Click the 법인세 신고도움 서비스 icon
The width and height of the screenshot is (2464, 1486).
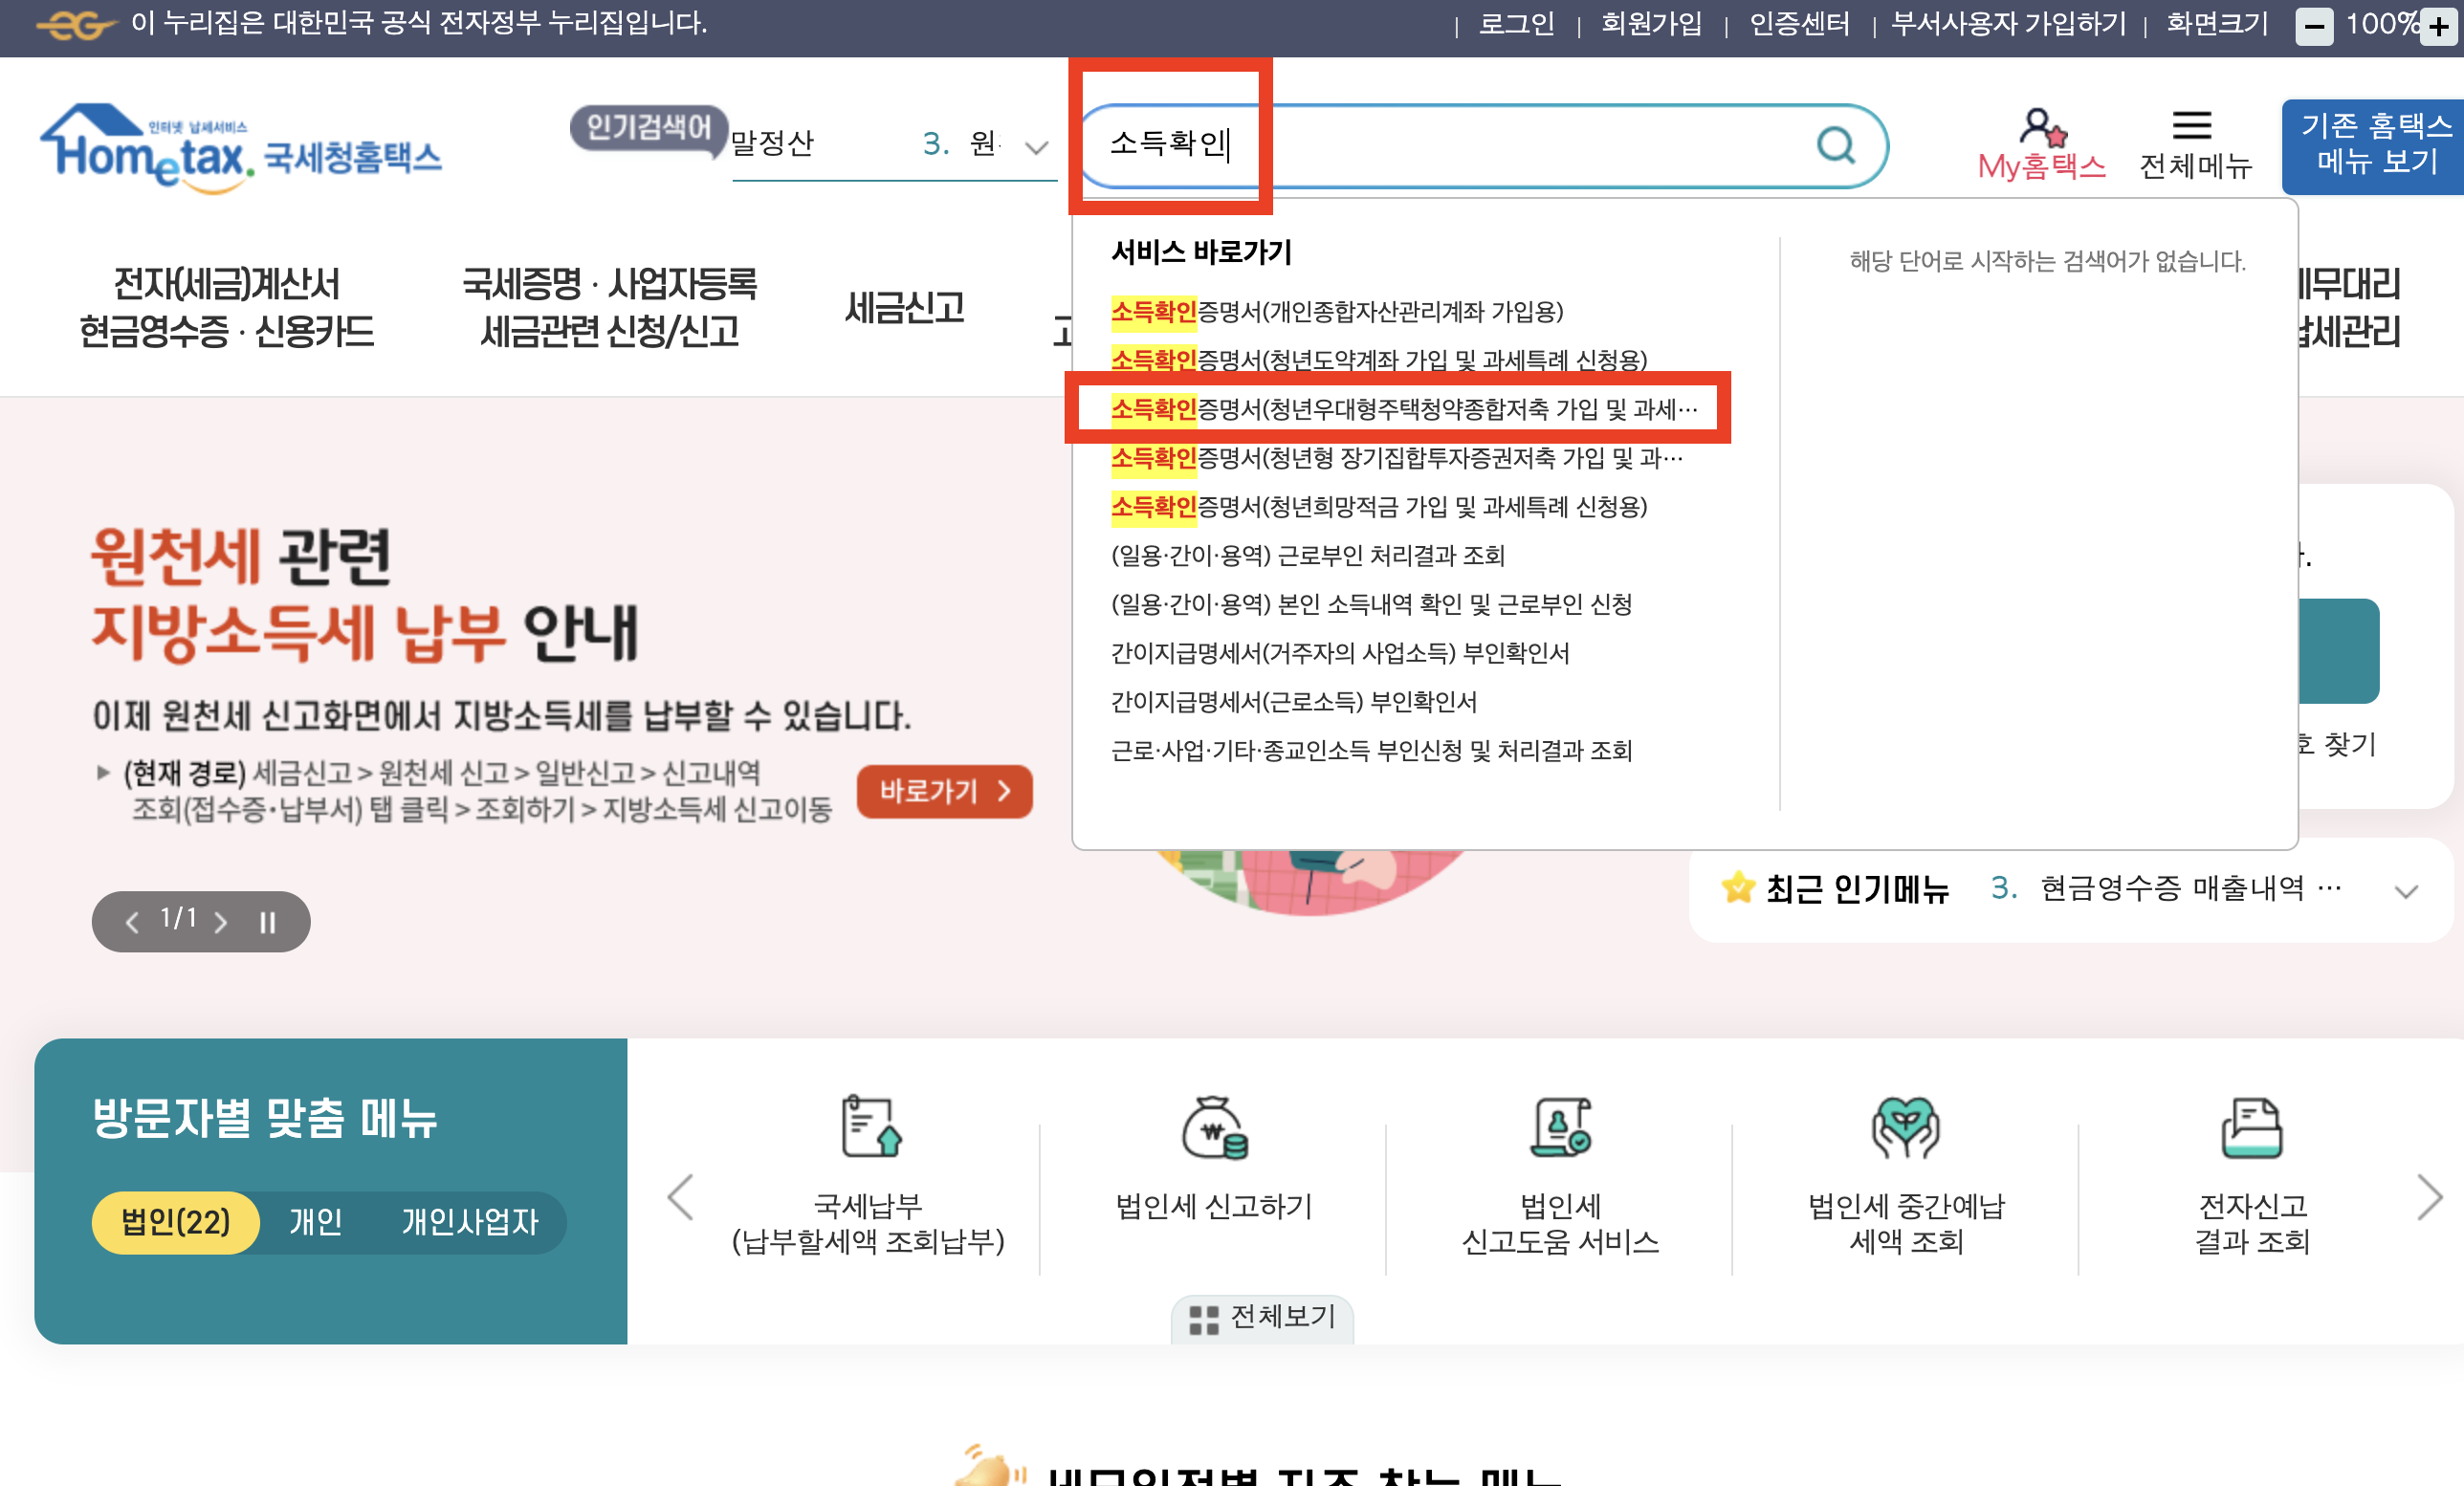tap(1560, 1127)
